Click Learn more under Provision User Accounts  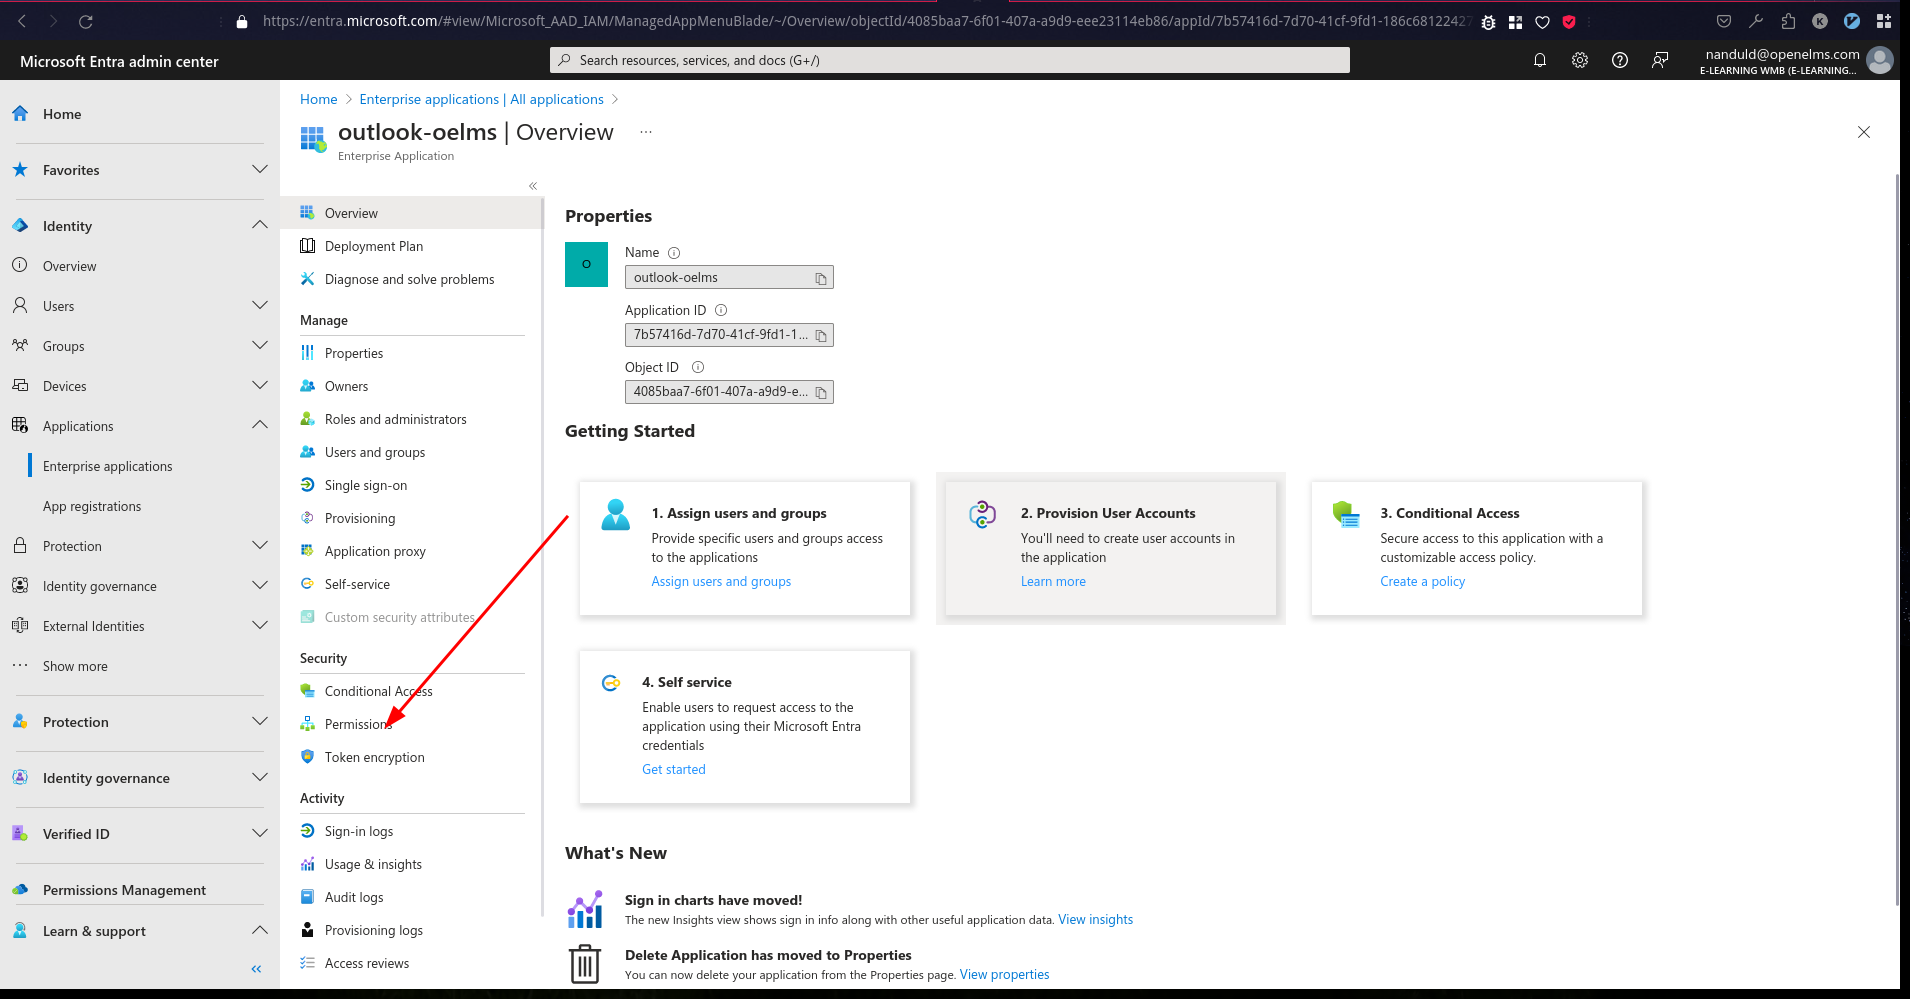1053,581
